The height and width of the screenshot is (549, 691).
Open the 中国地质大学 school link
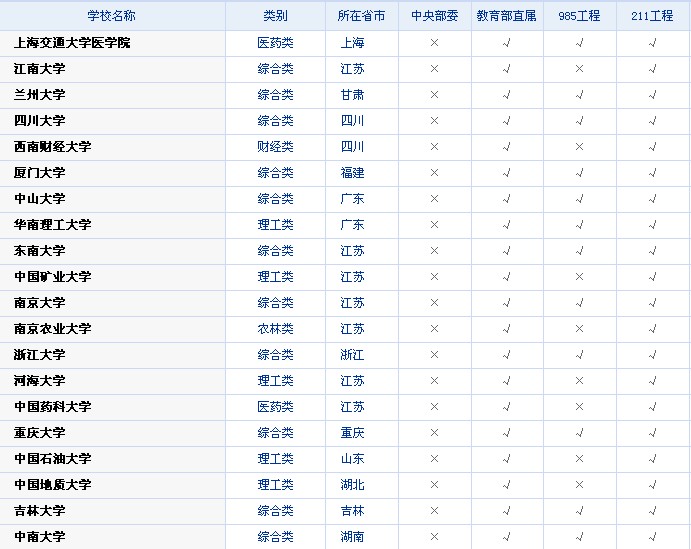(53, 485)
